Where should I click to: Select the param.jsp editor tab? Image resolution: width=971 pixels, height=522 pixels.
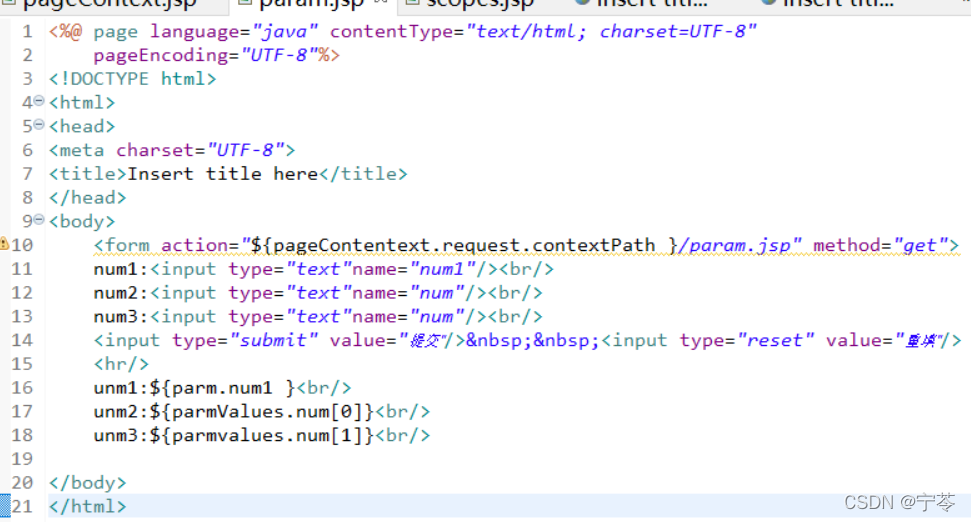click(x=312, y=4)
